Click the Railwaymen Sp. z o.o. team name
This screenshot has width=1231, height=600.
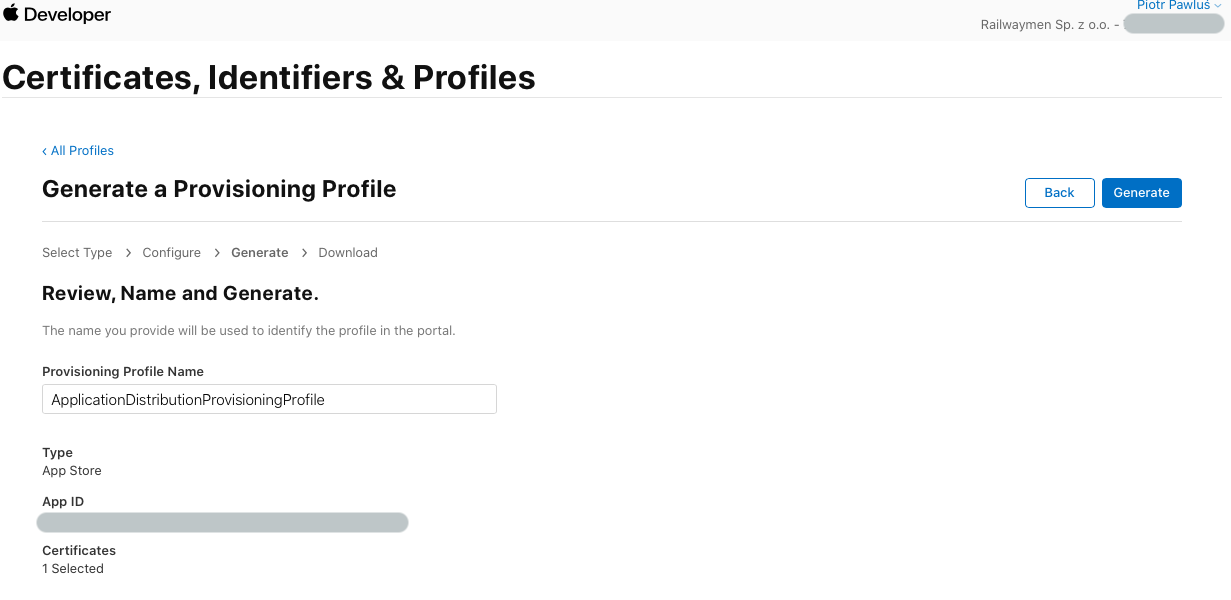[x=1044, y=25]
